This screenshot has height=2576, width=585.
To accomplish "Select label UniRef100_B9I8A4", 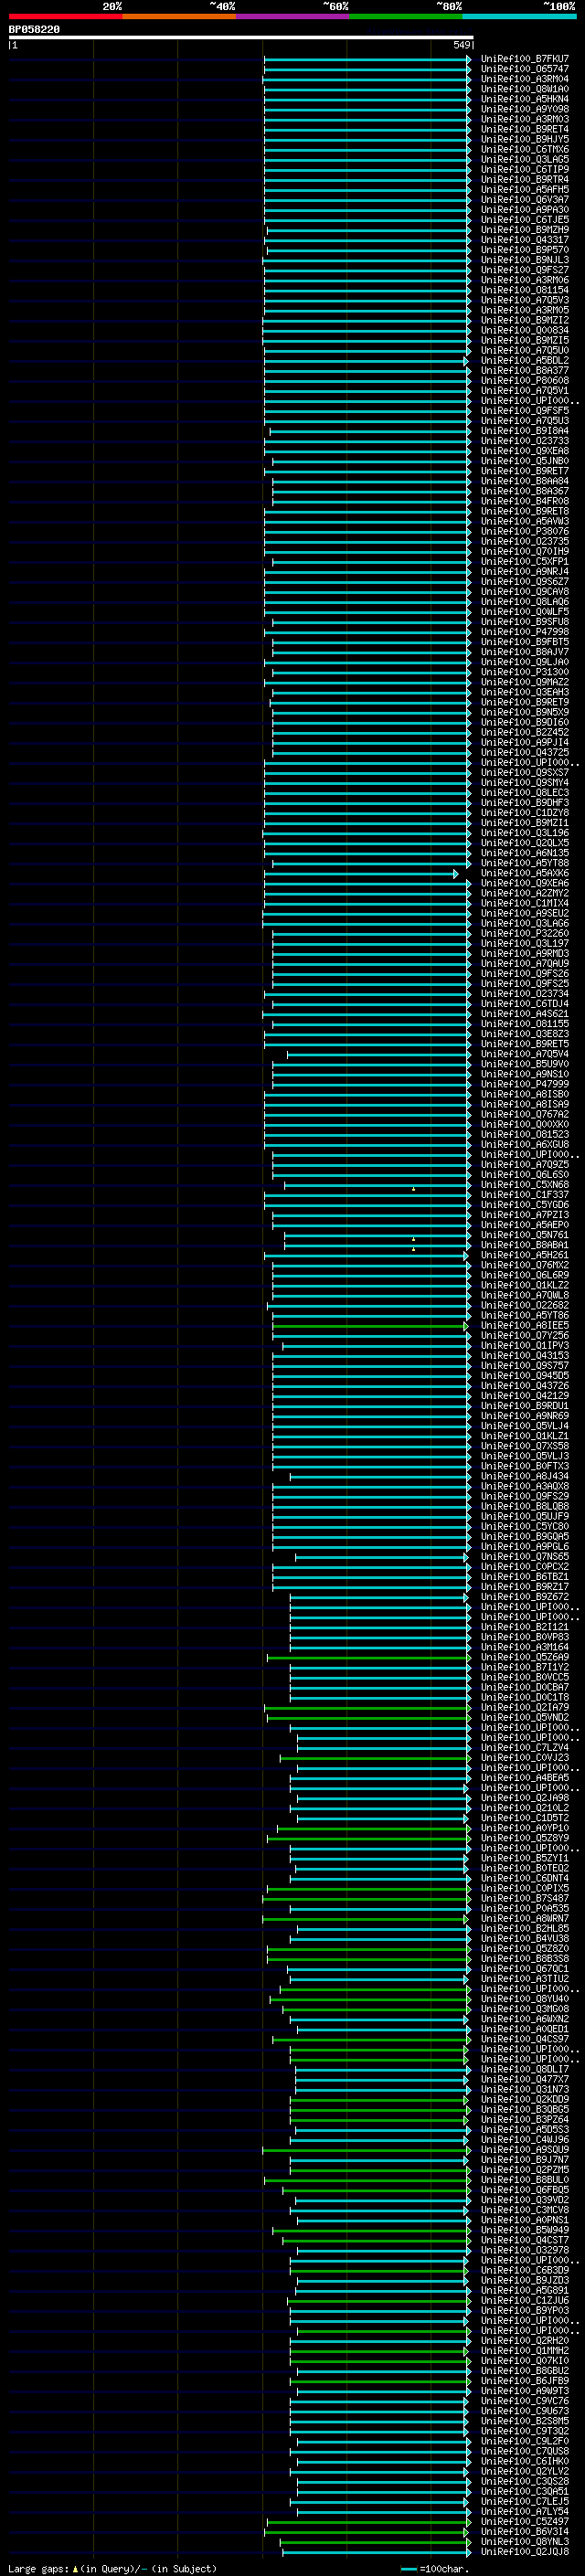I will click(525, 431).
